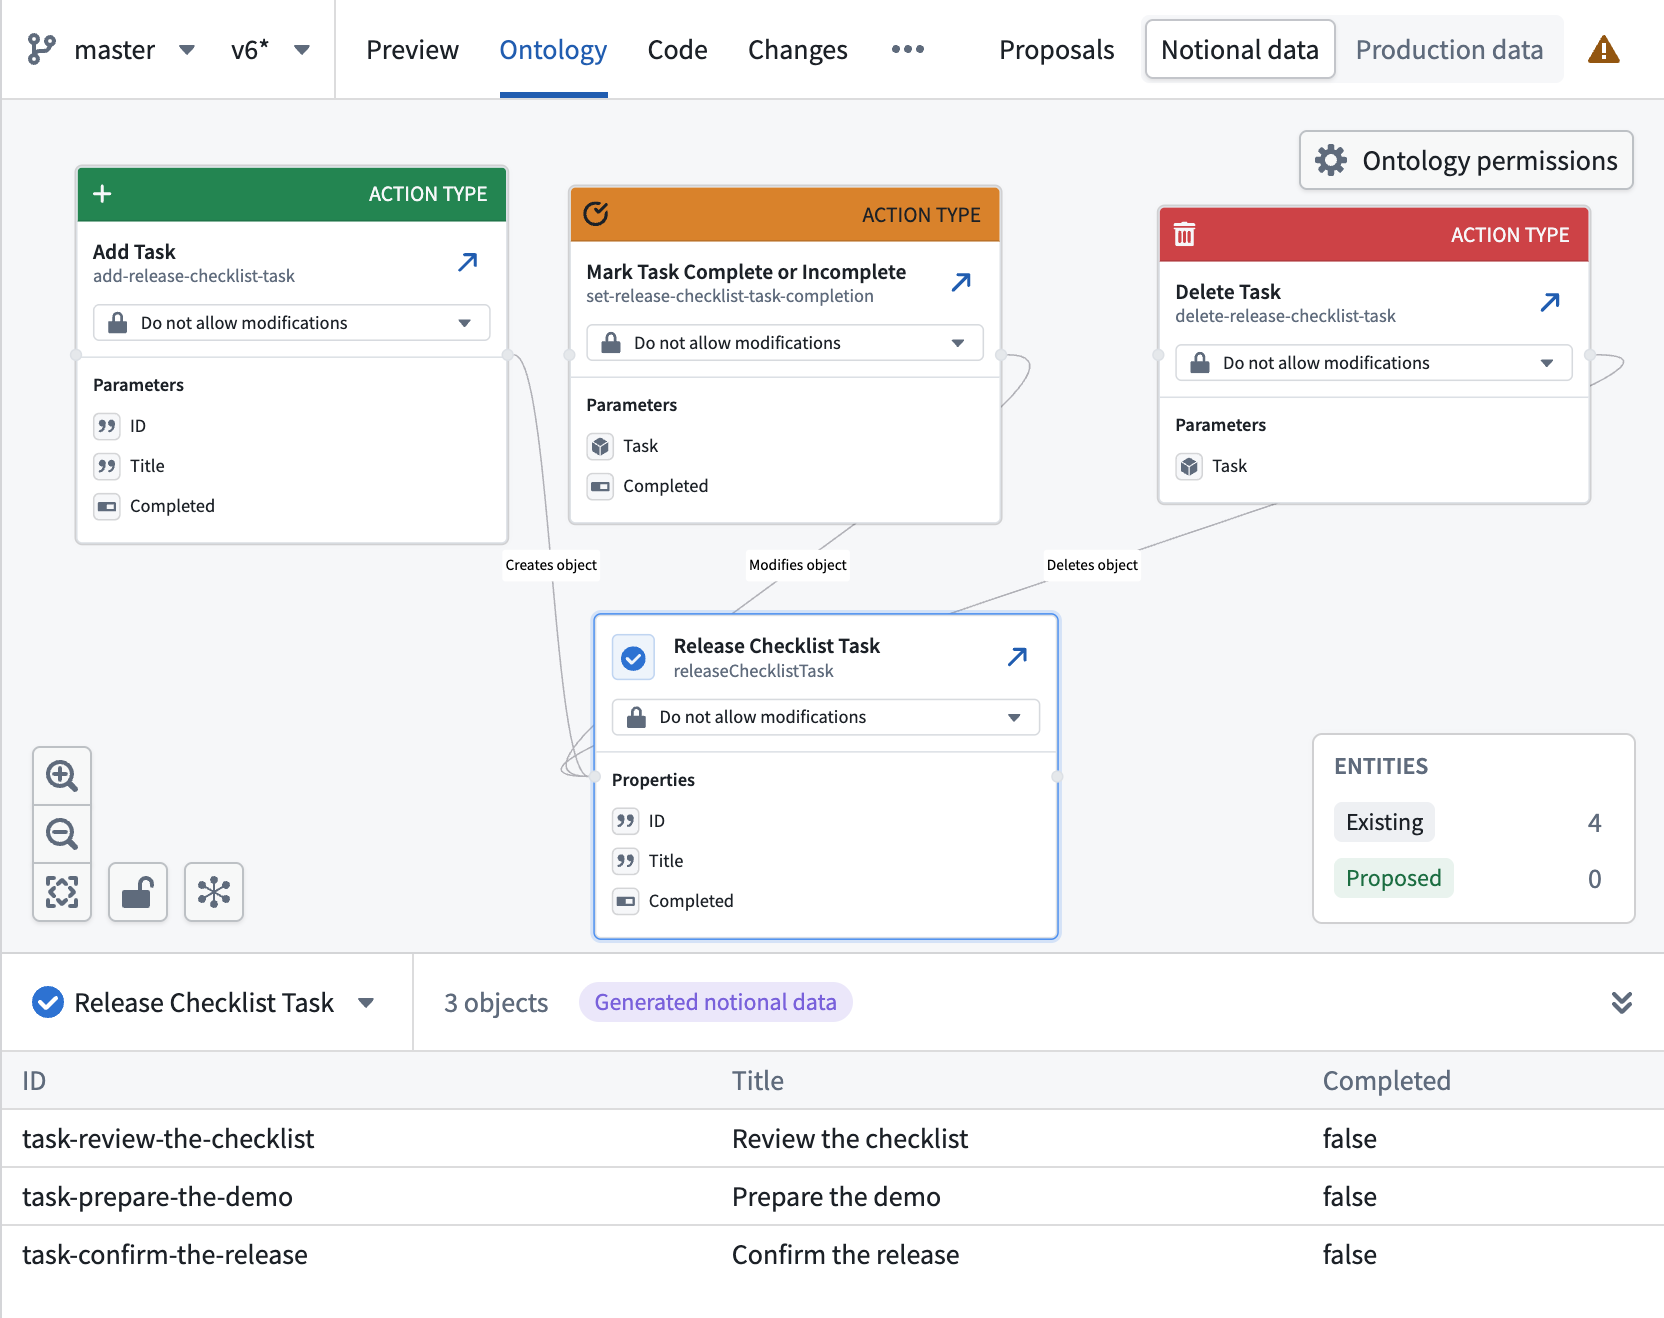The image size is (1664, 1318).
Task: Expand Release Checklist Task modifications dropdown
Action: coord(826,717)
